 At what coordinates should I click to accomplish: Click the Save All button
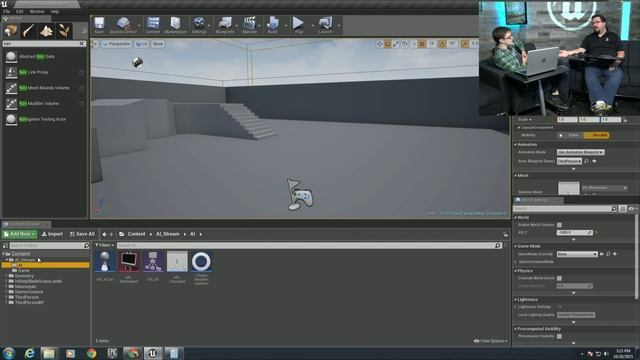point(82,234)
